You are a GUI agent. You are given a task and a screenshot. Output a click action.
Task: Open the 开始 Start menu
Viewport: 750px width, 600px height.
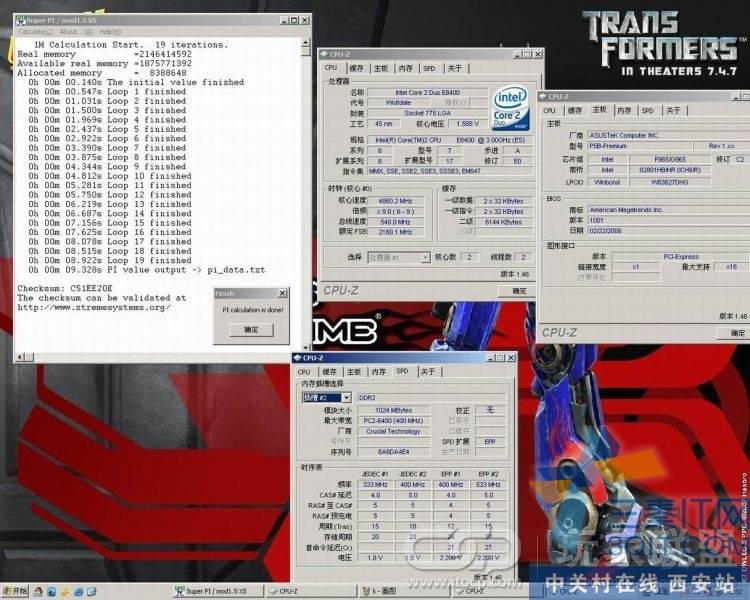pyautogui.click(x=15, y=591)
